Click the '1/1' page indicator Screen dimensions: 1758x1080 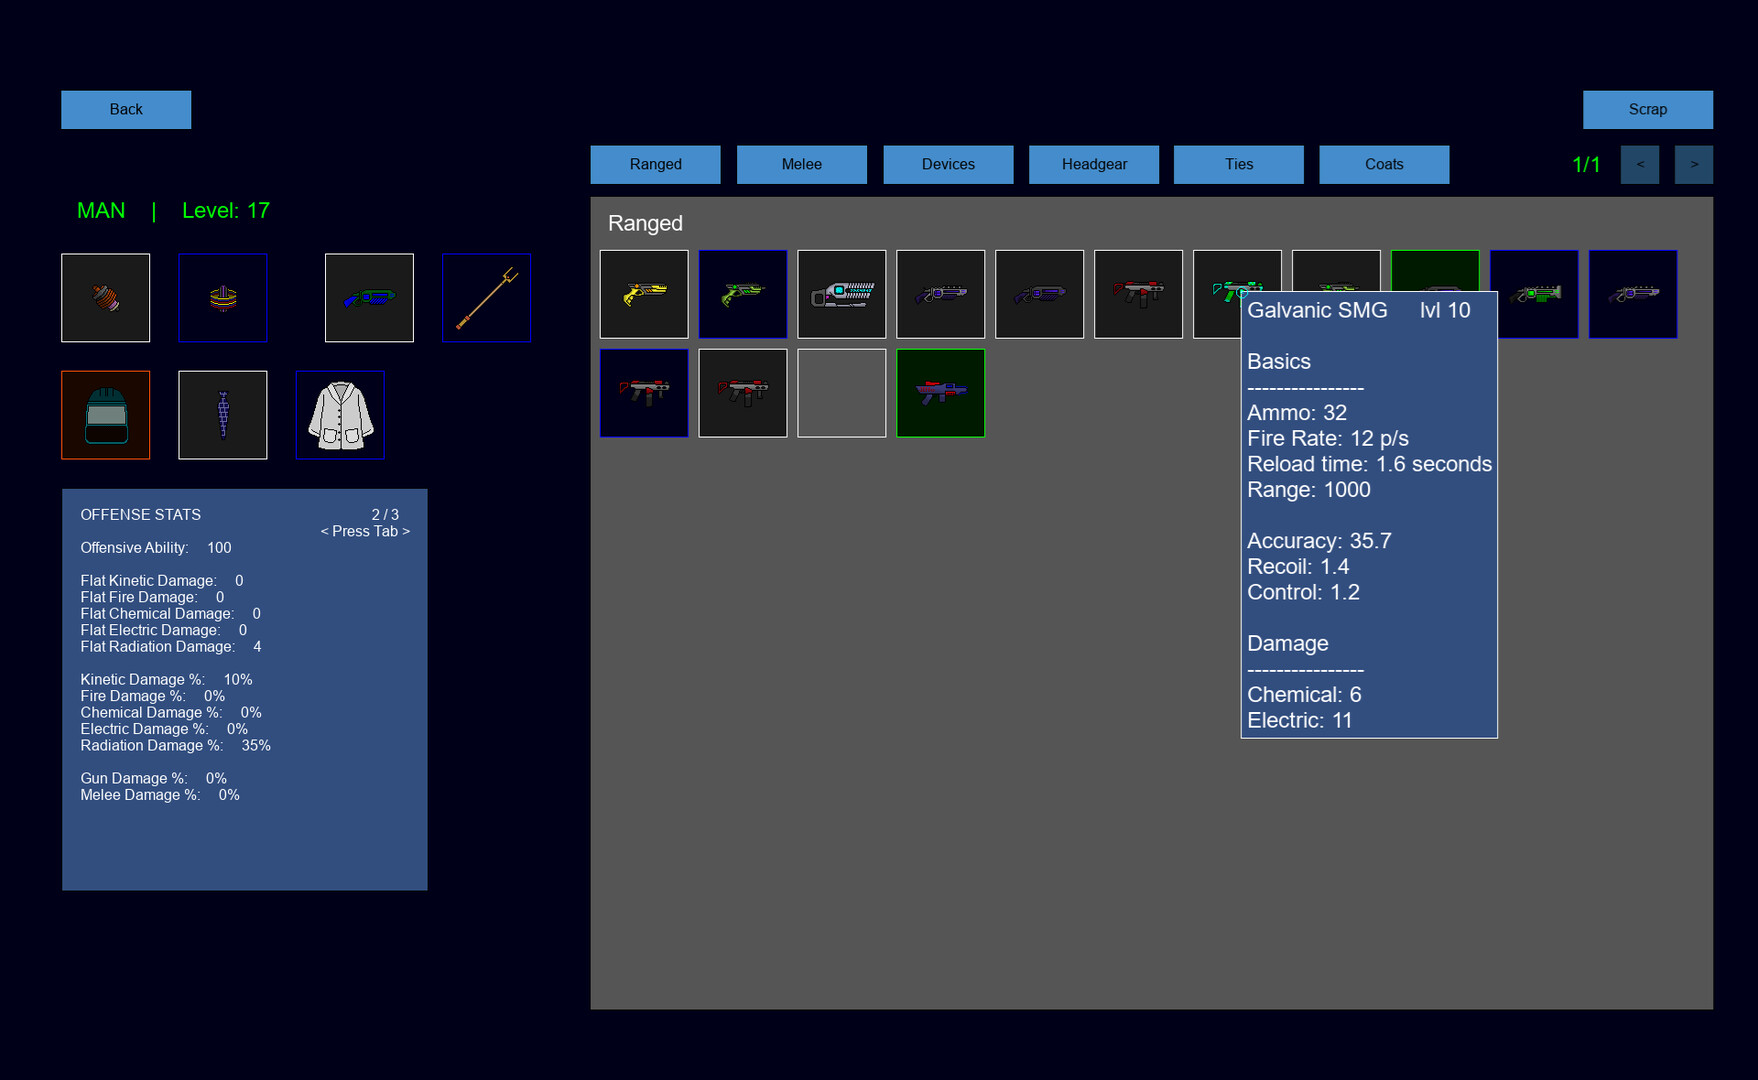click(x=1586, y=165)
